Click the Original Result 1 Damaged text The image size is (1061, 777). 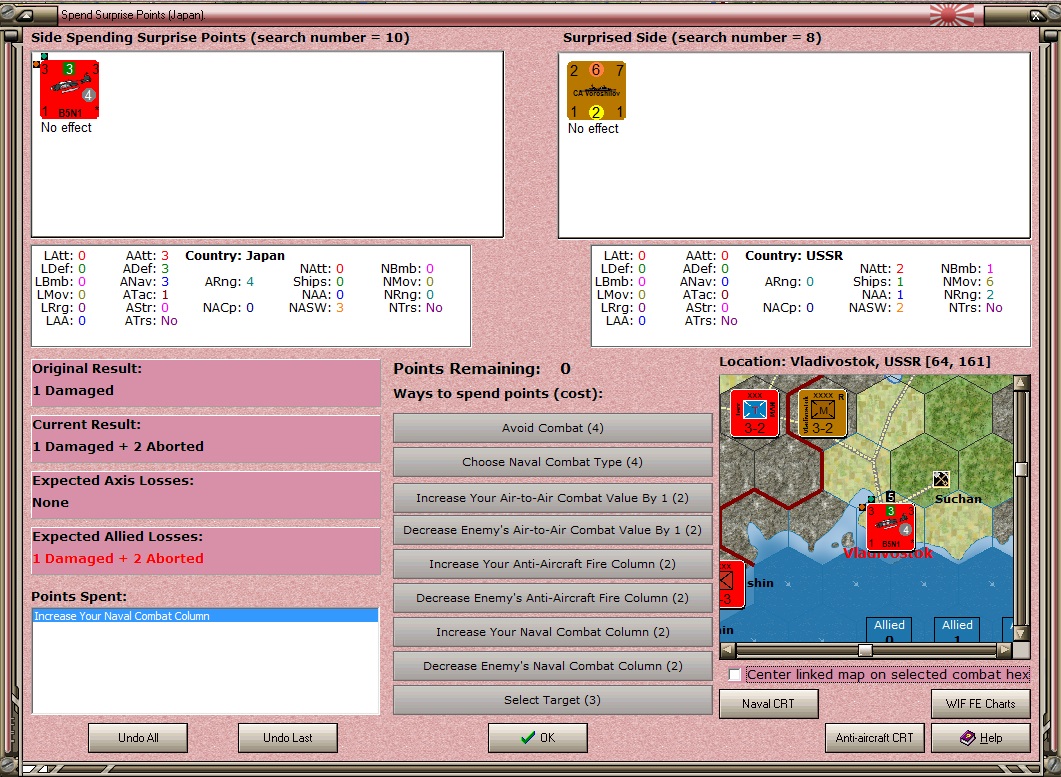(x=73, y=391)
